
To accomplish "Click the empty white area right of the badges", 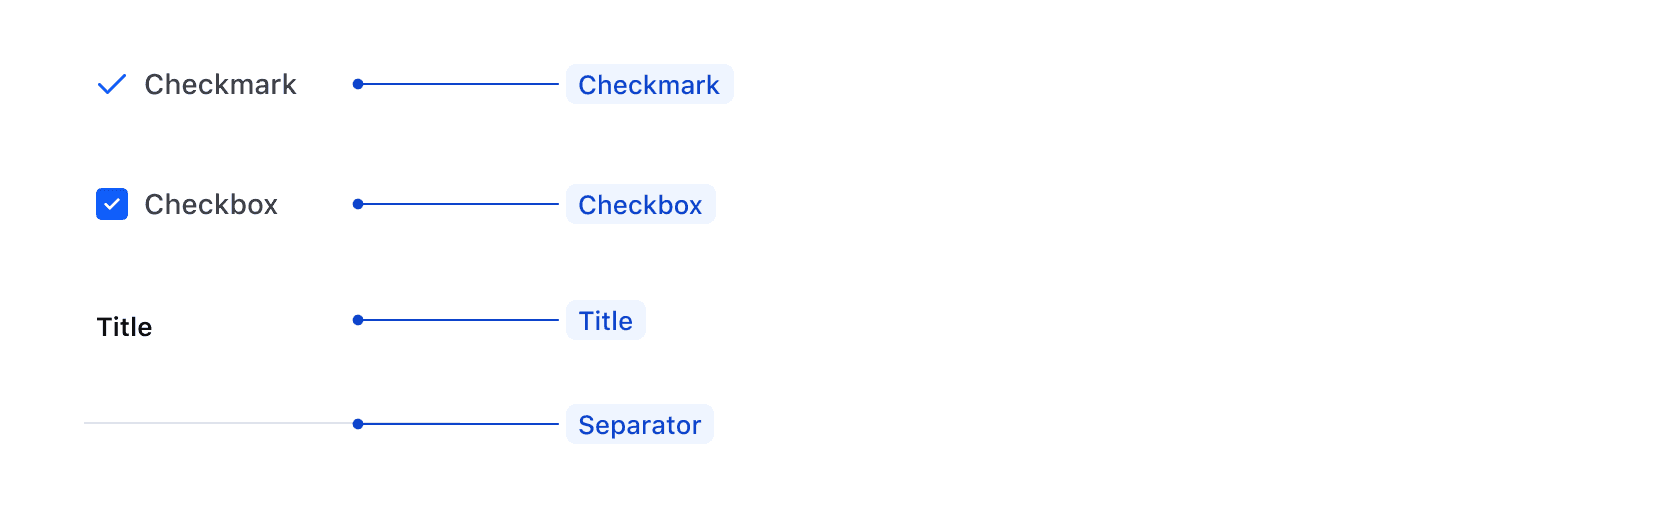I will [1200, 250].
